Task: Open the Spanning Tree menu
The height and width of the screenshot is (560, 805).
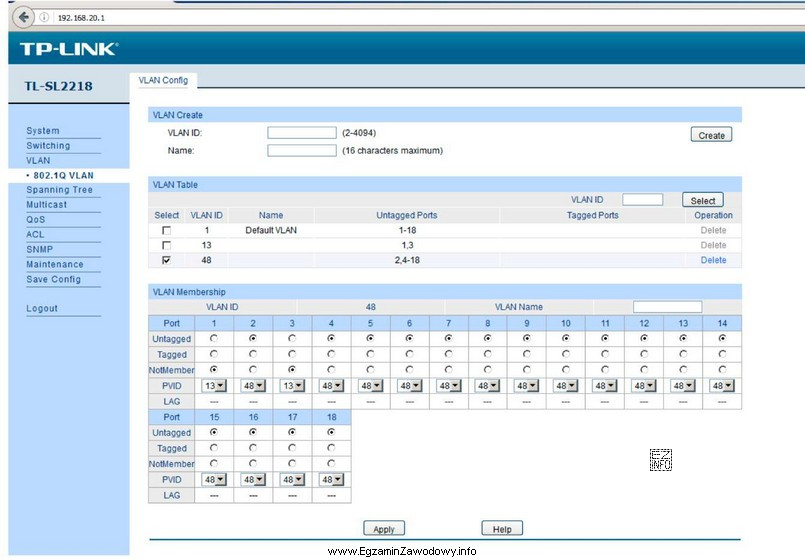Action: pos(60,189)
